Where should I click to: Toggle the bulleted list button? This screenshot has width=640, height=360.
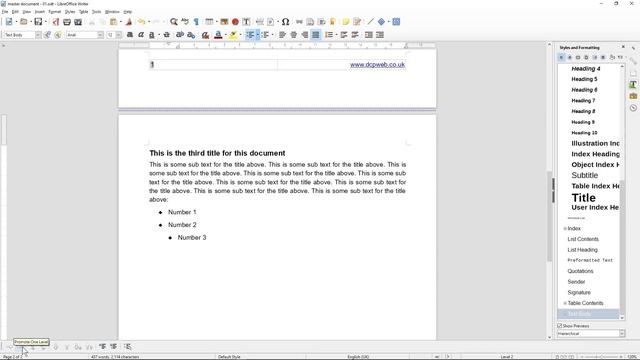[x=250, y=35]
